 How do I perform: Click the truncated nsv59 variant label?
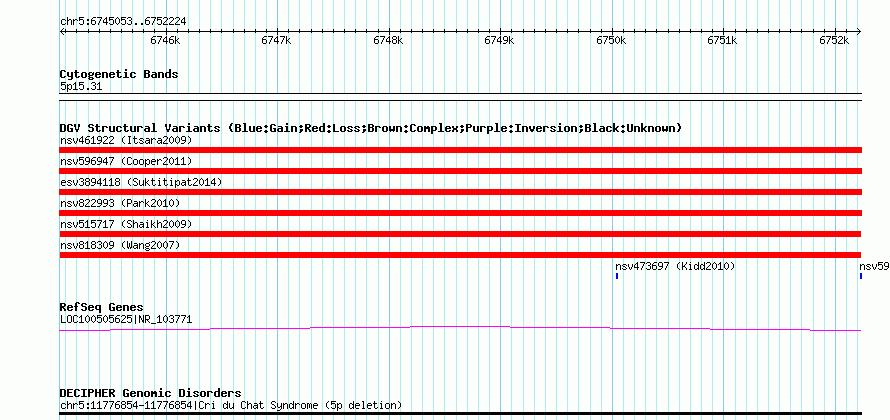(x=874, y=266)
